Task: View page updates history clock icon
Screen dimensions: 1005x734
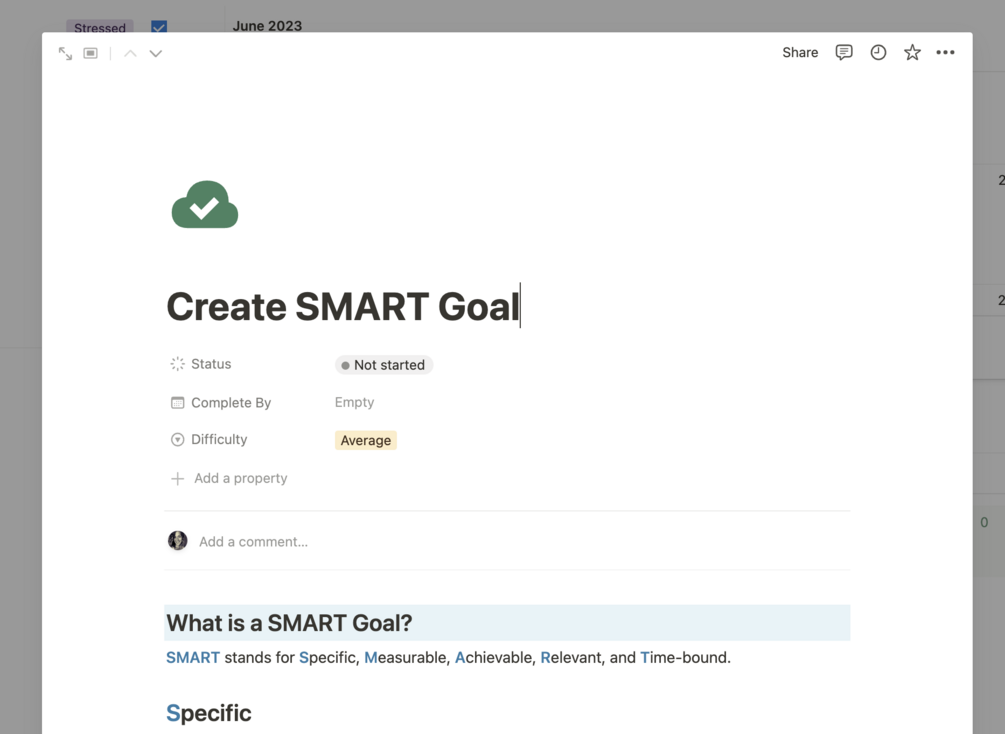Action: (x=878, y=52)
